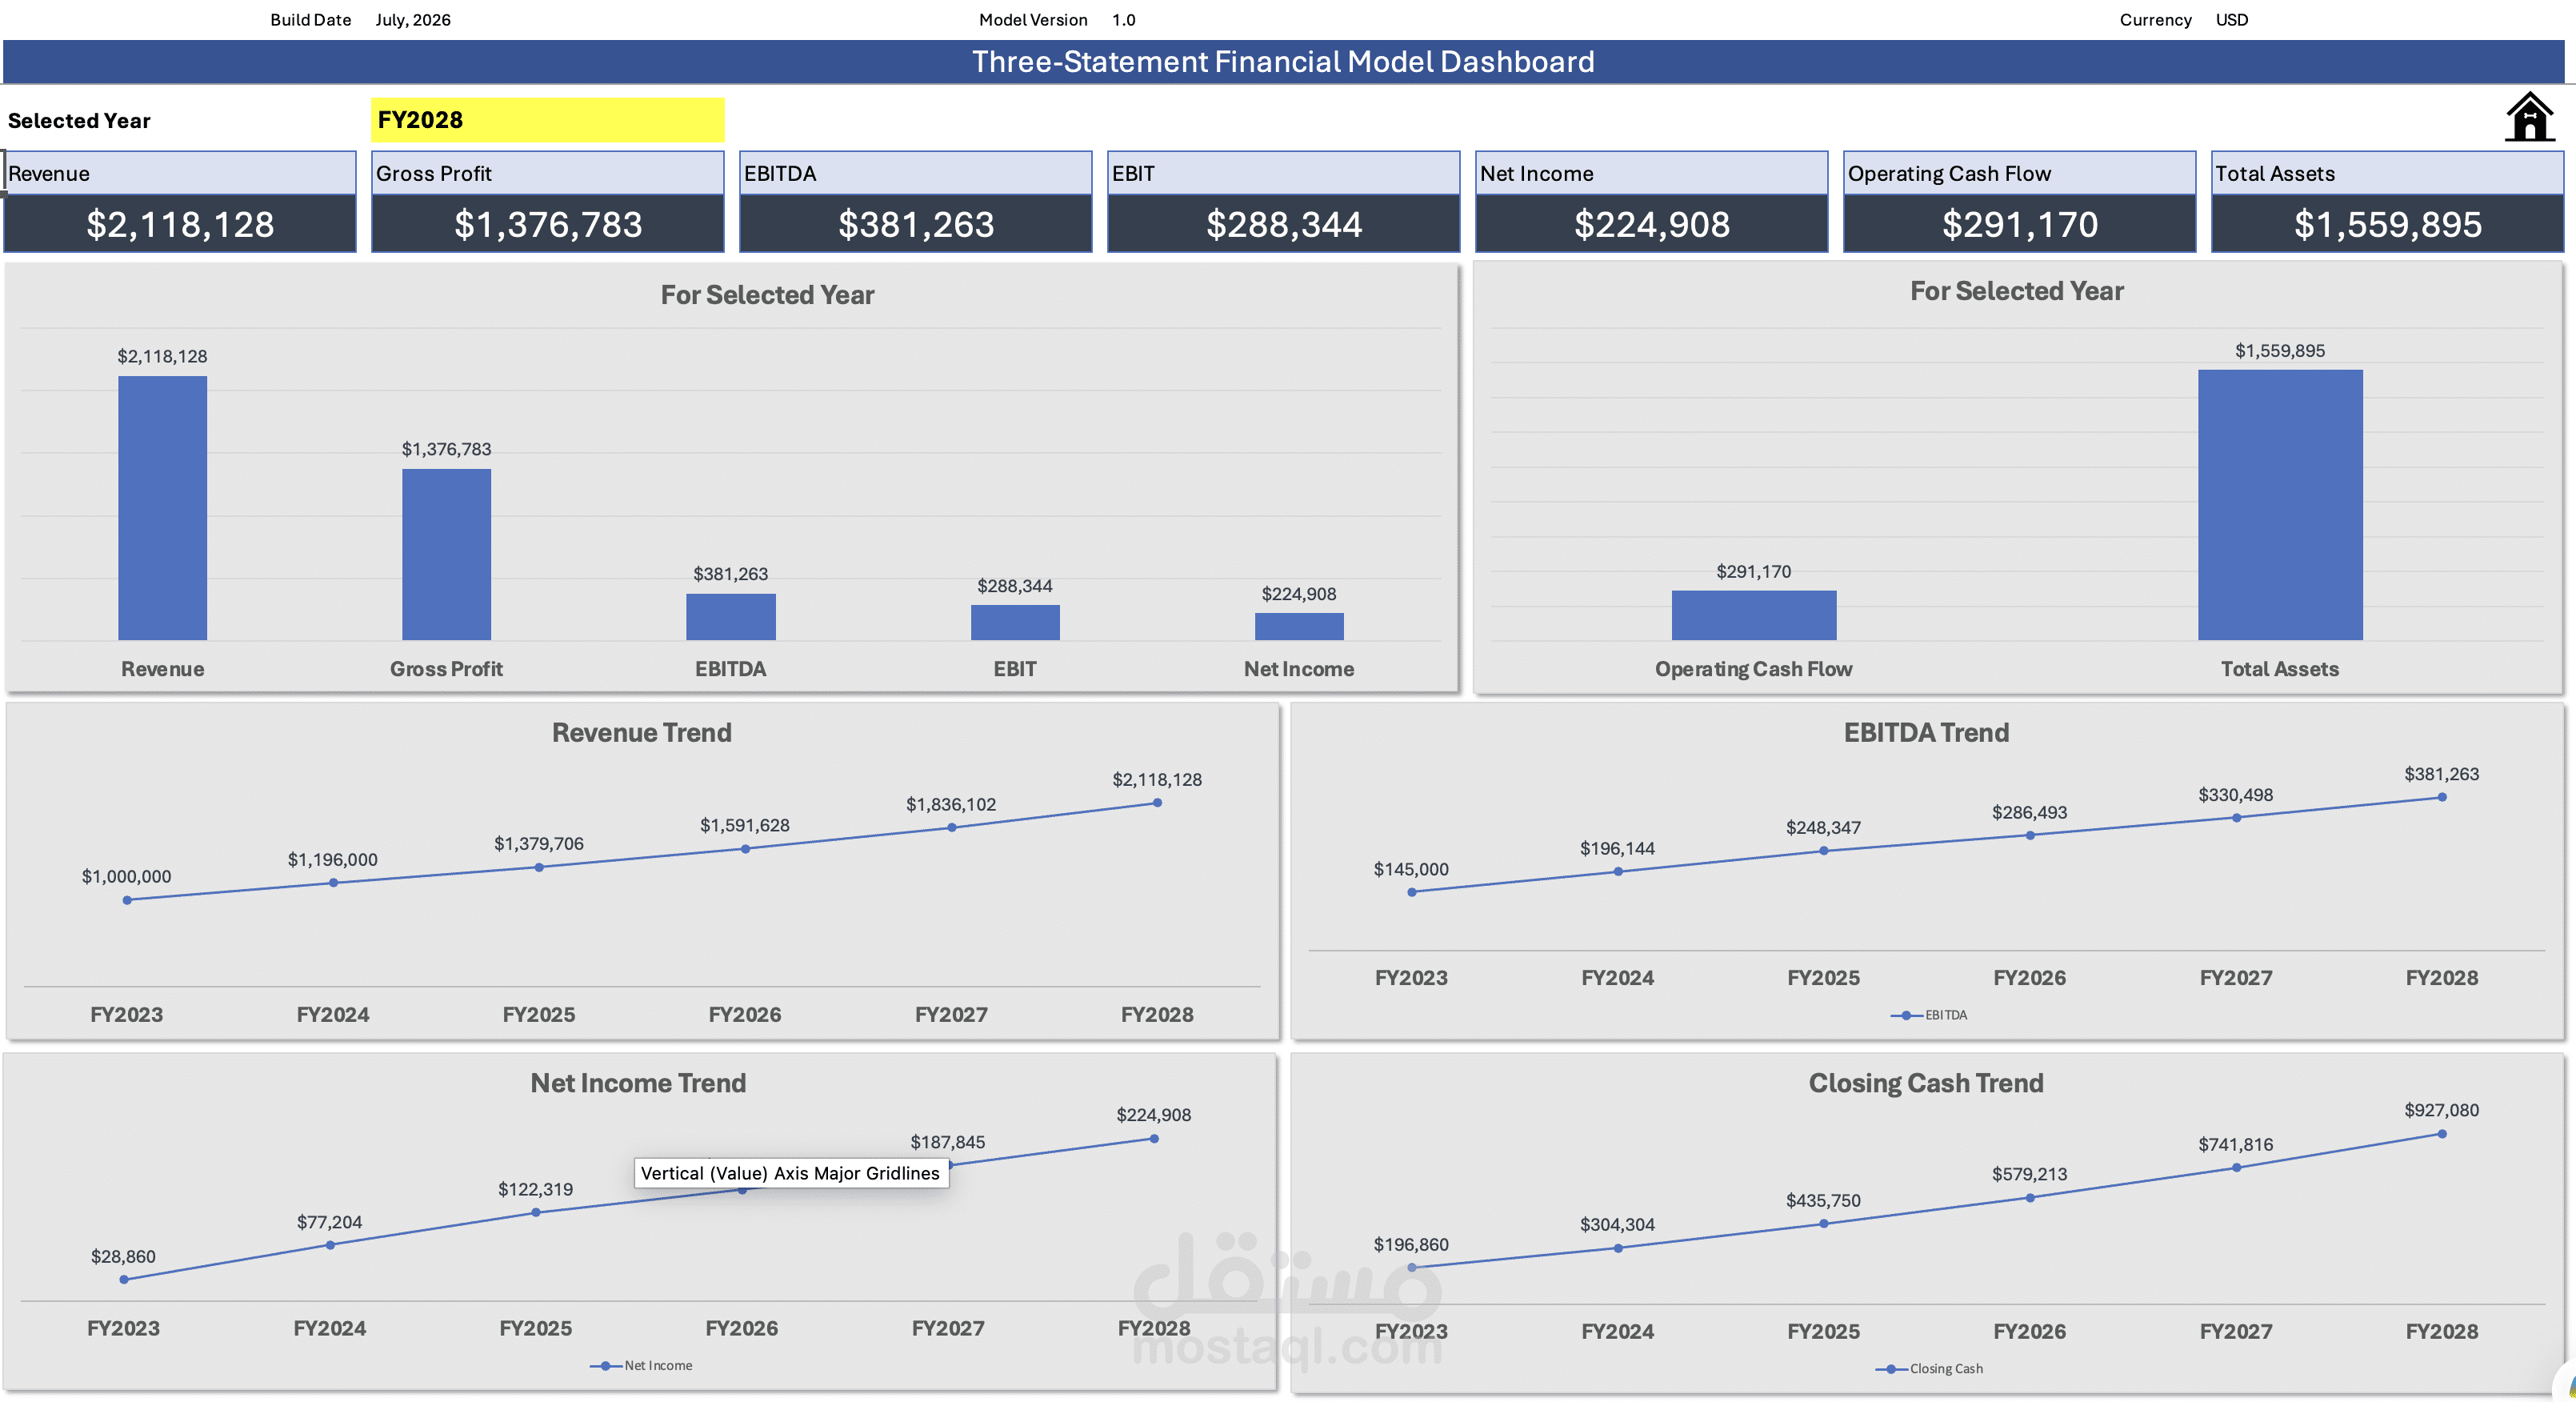Click the $1,836,102 data label in Revenue Trend
The height and width of the screenshot is (1402, 2576).
(951, 805)
